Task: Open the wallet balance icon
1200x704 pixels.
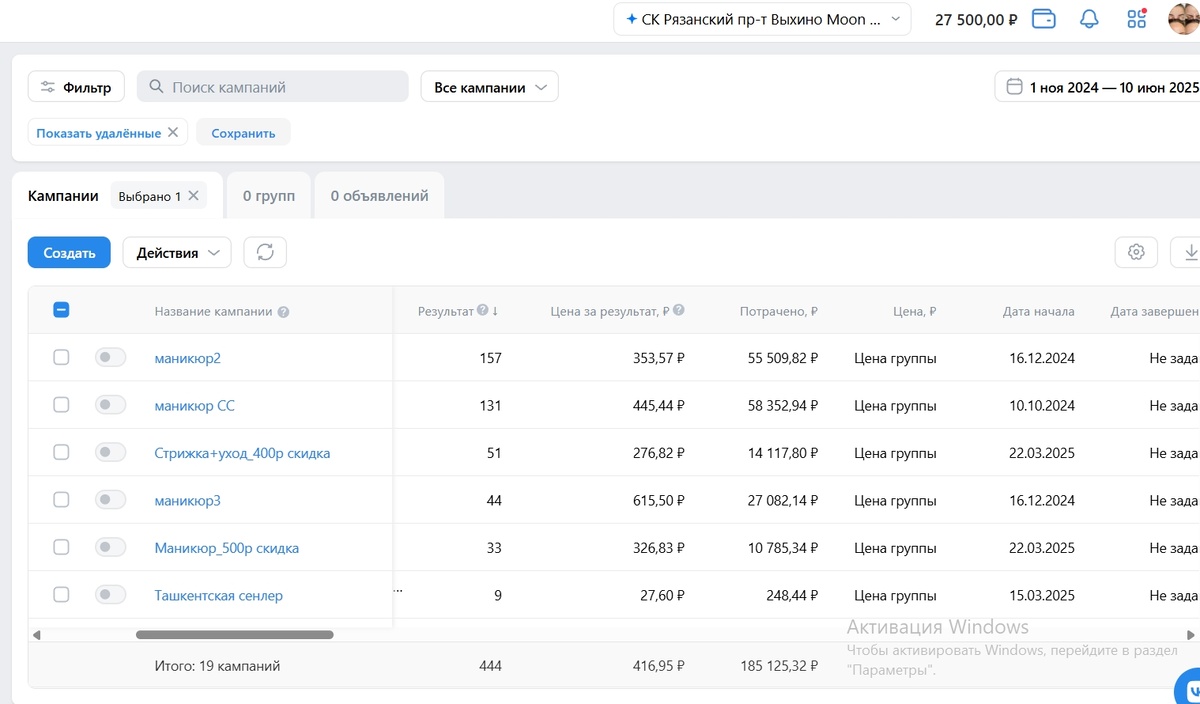Action: pos(1043,19)
